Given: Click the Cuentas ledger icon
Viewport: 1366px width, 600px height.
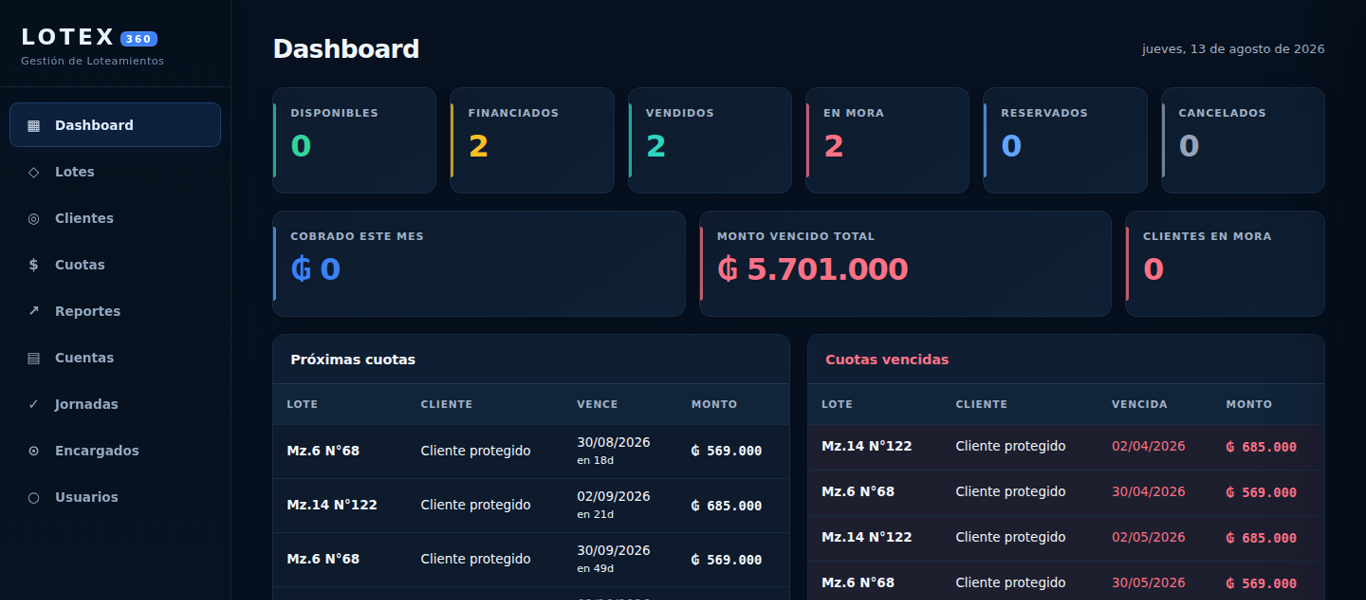Looking at the screenshot, I should [34, 358].
